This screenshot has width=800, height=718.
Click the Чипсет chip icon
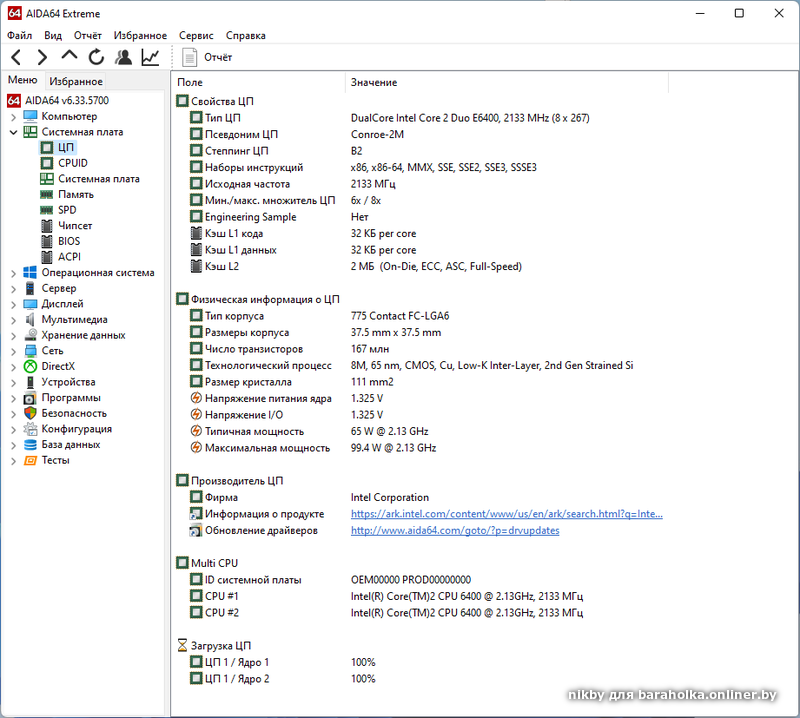[x=47, y=226]
